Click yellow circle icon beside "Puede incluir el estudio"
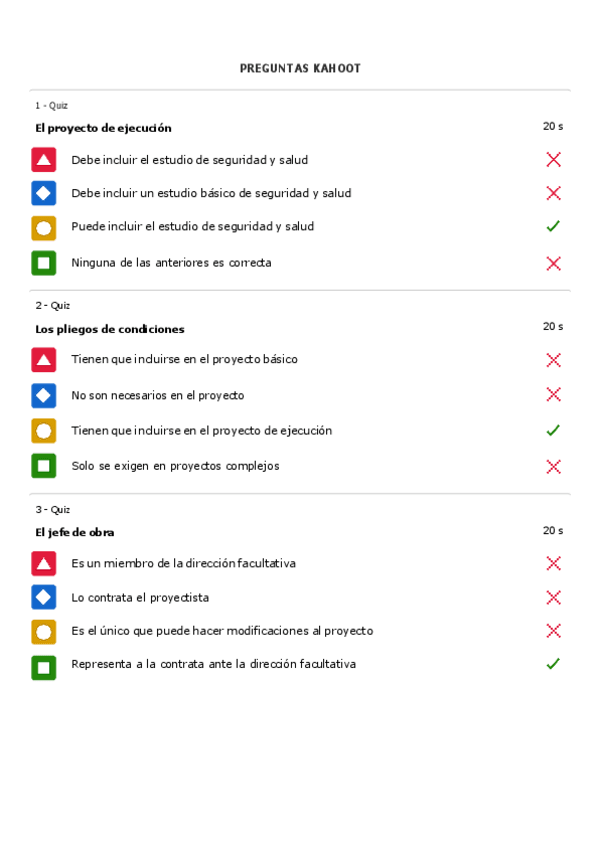The width and height of the screenshot is (600, 848). (x=43, y=228)
